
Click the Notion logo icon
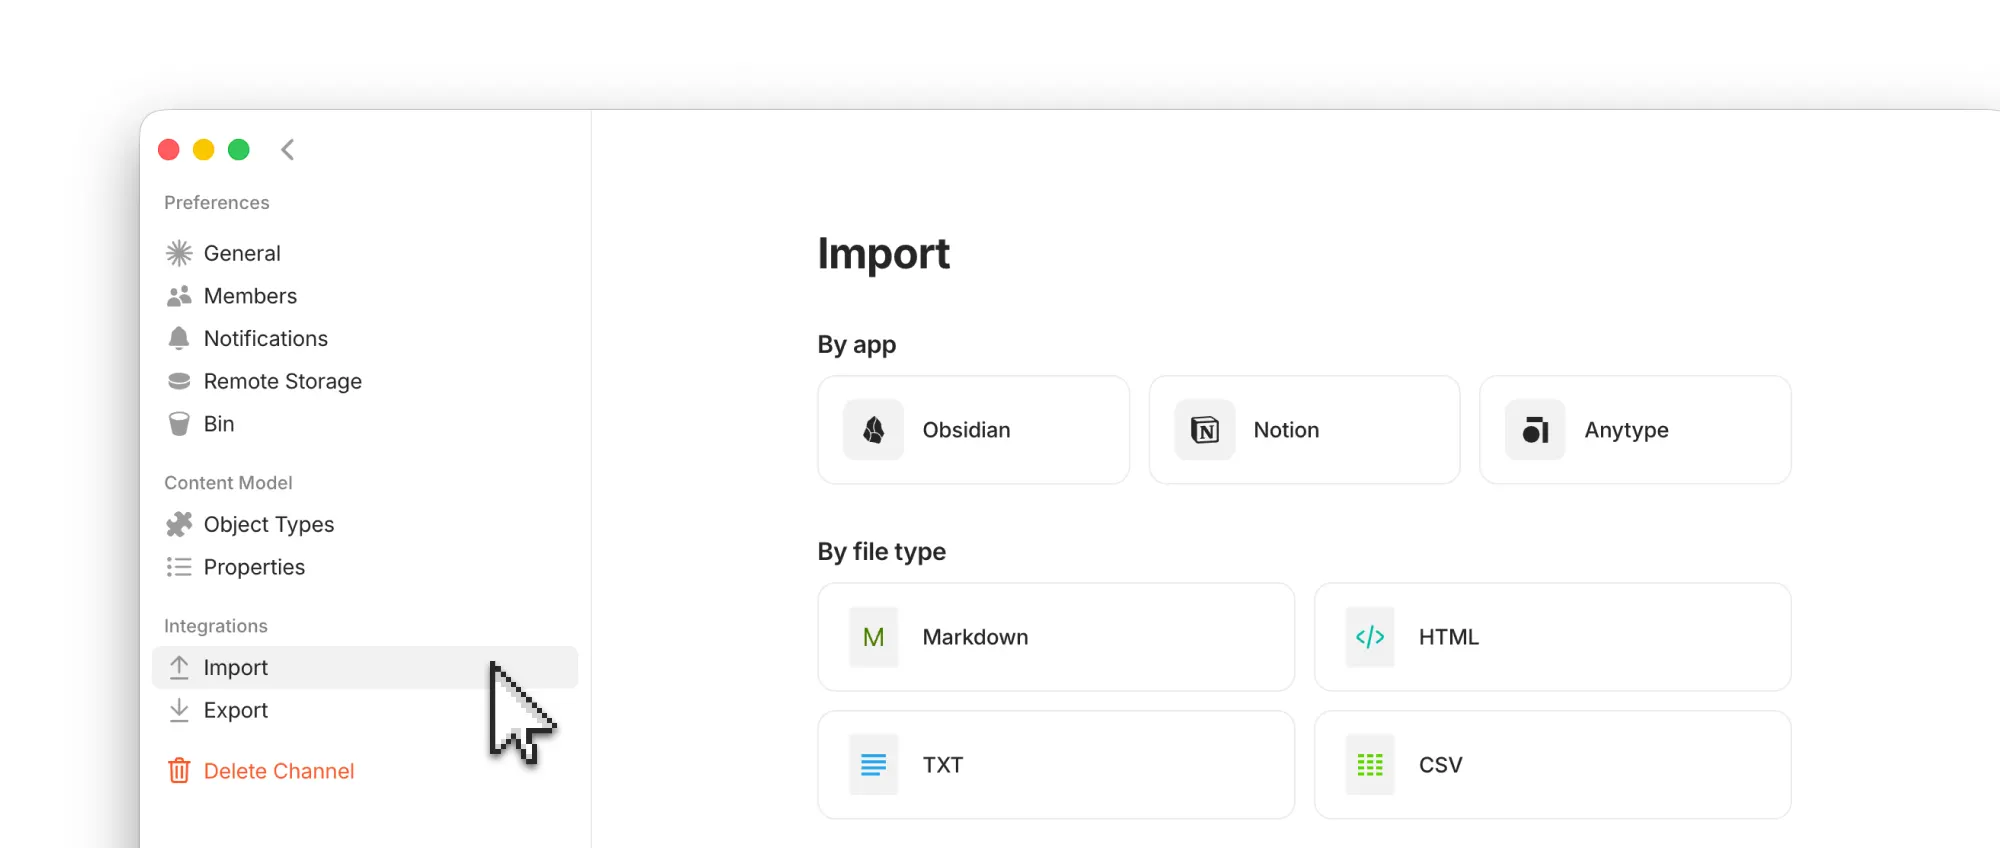coord(1205,430)
